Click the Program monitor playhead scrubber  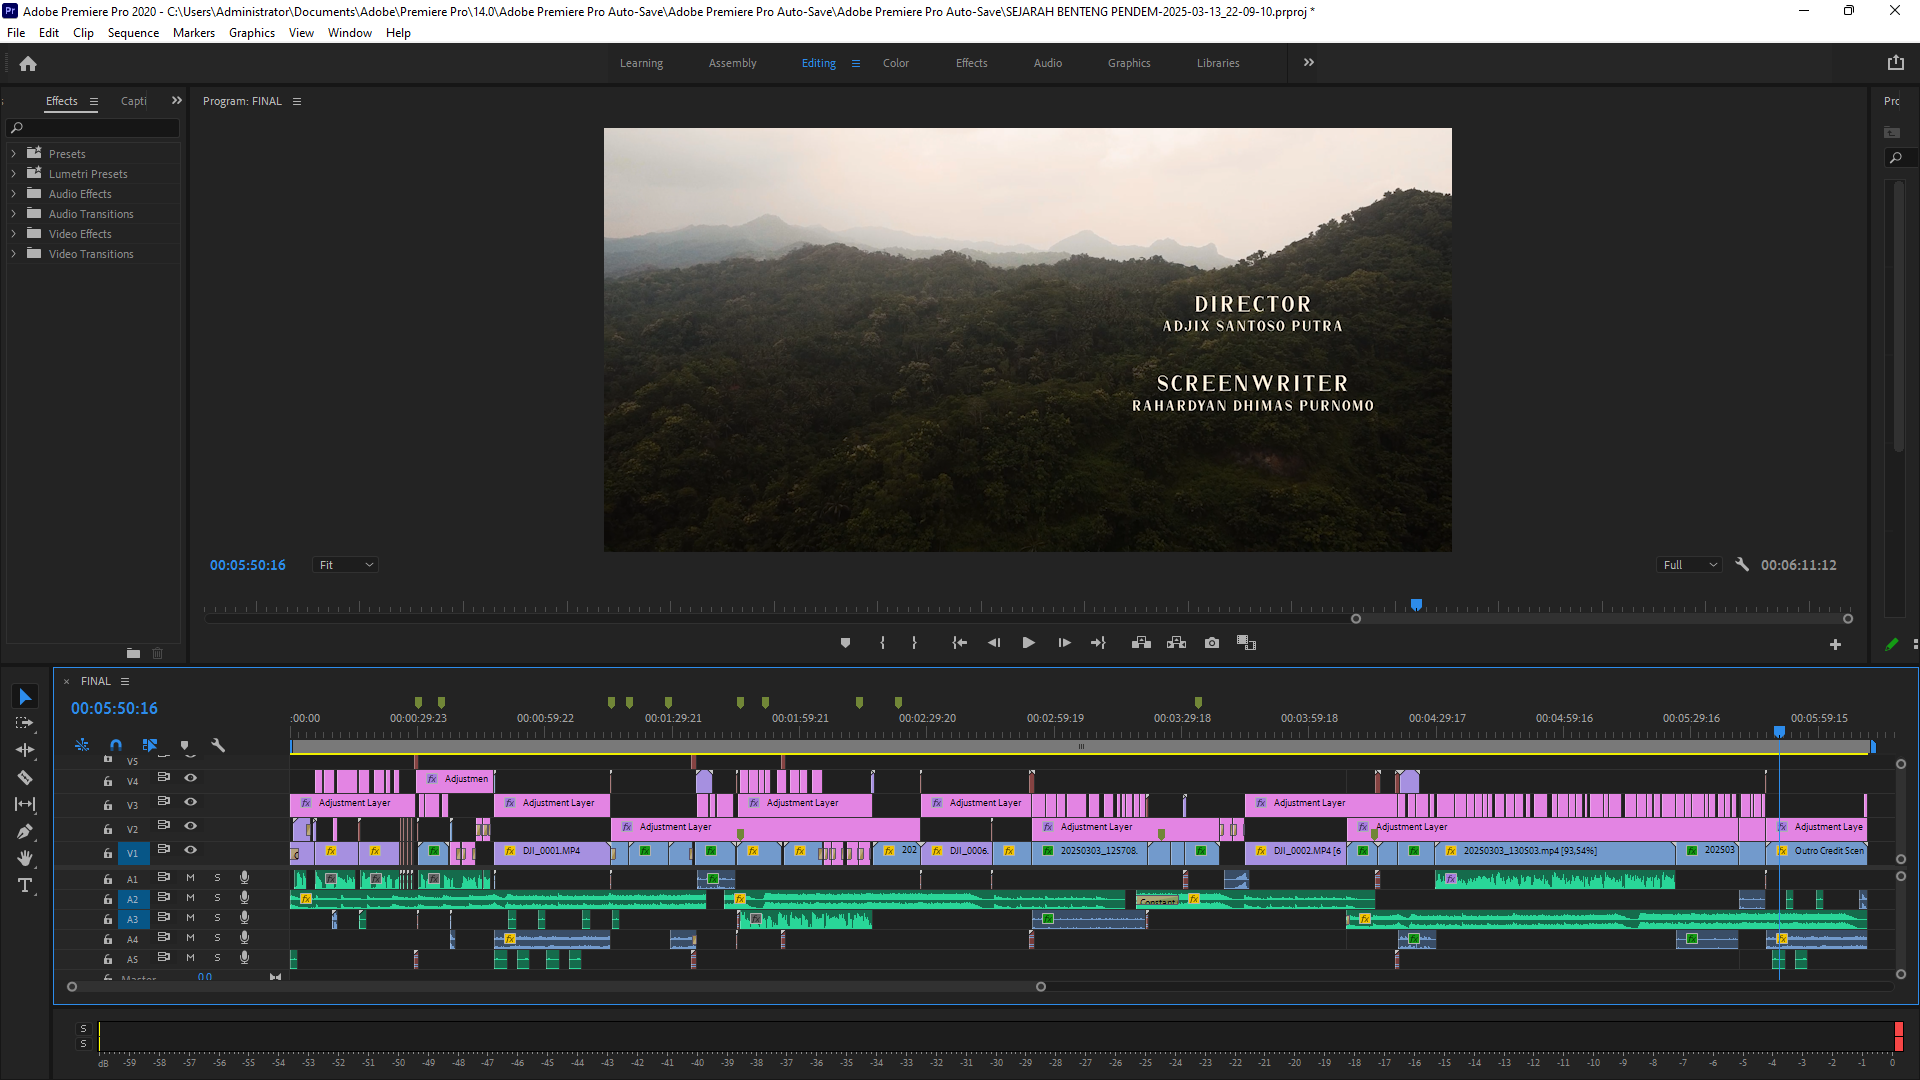click(1416, 605)
